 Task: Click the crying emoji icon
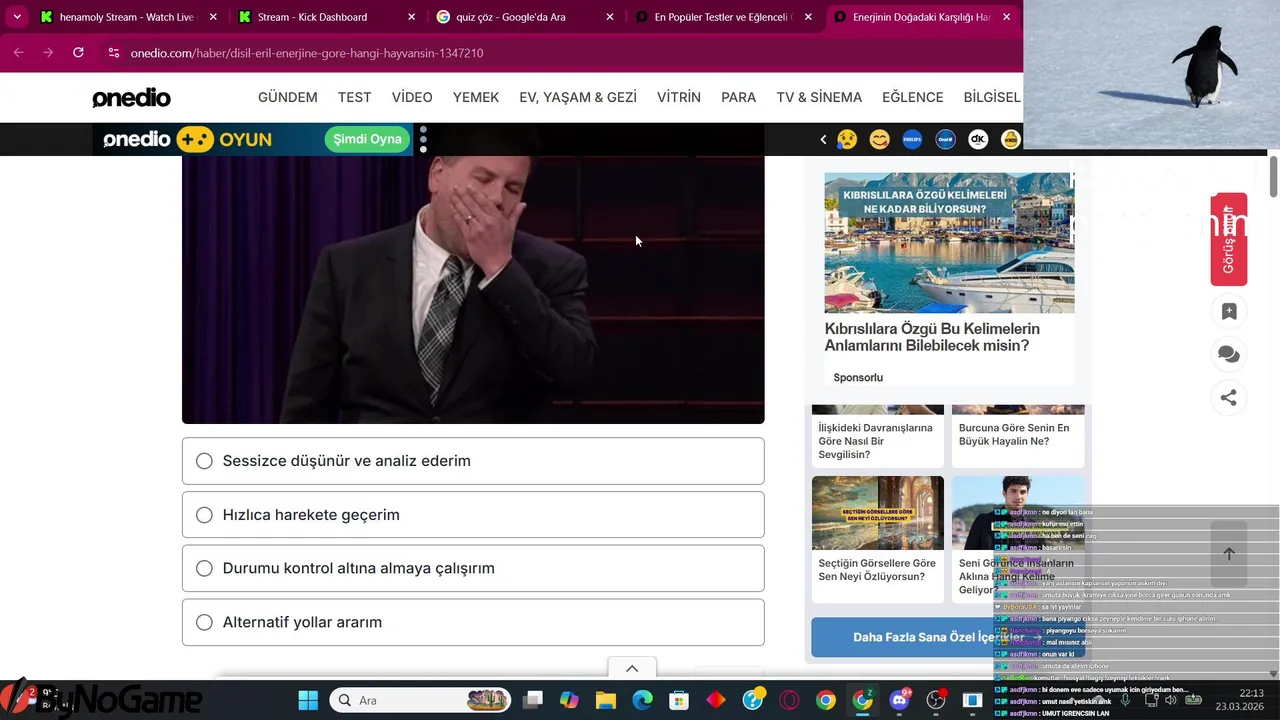[847, 139]
